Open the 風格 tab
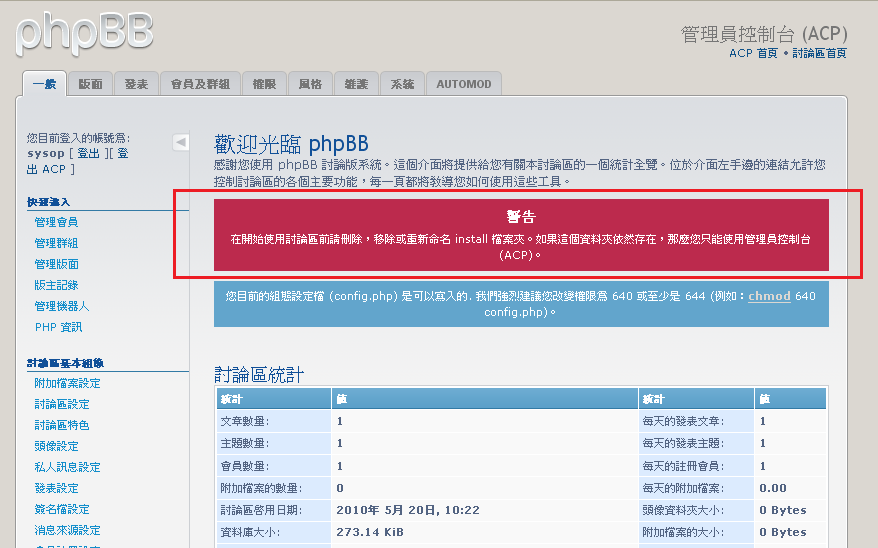Screen dimensions: 878x548 [310, 84]
